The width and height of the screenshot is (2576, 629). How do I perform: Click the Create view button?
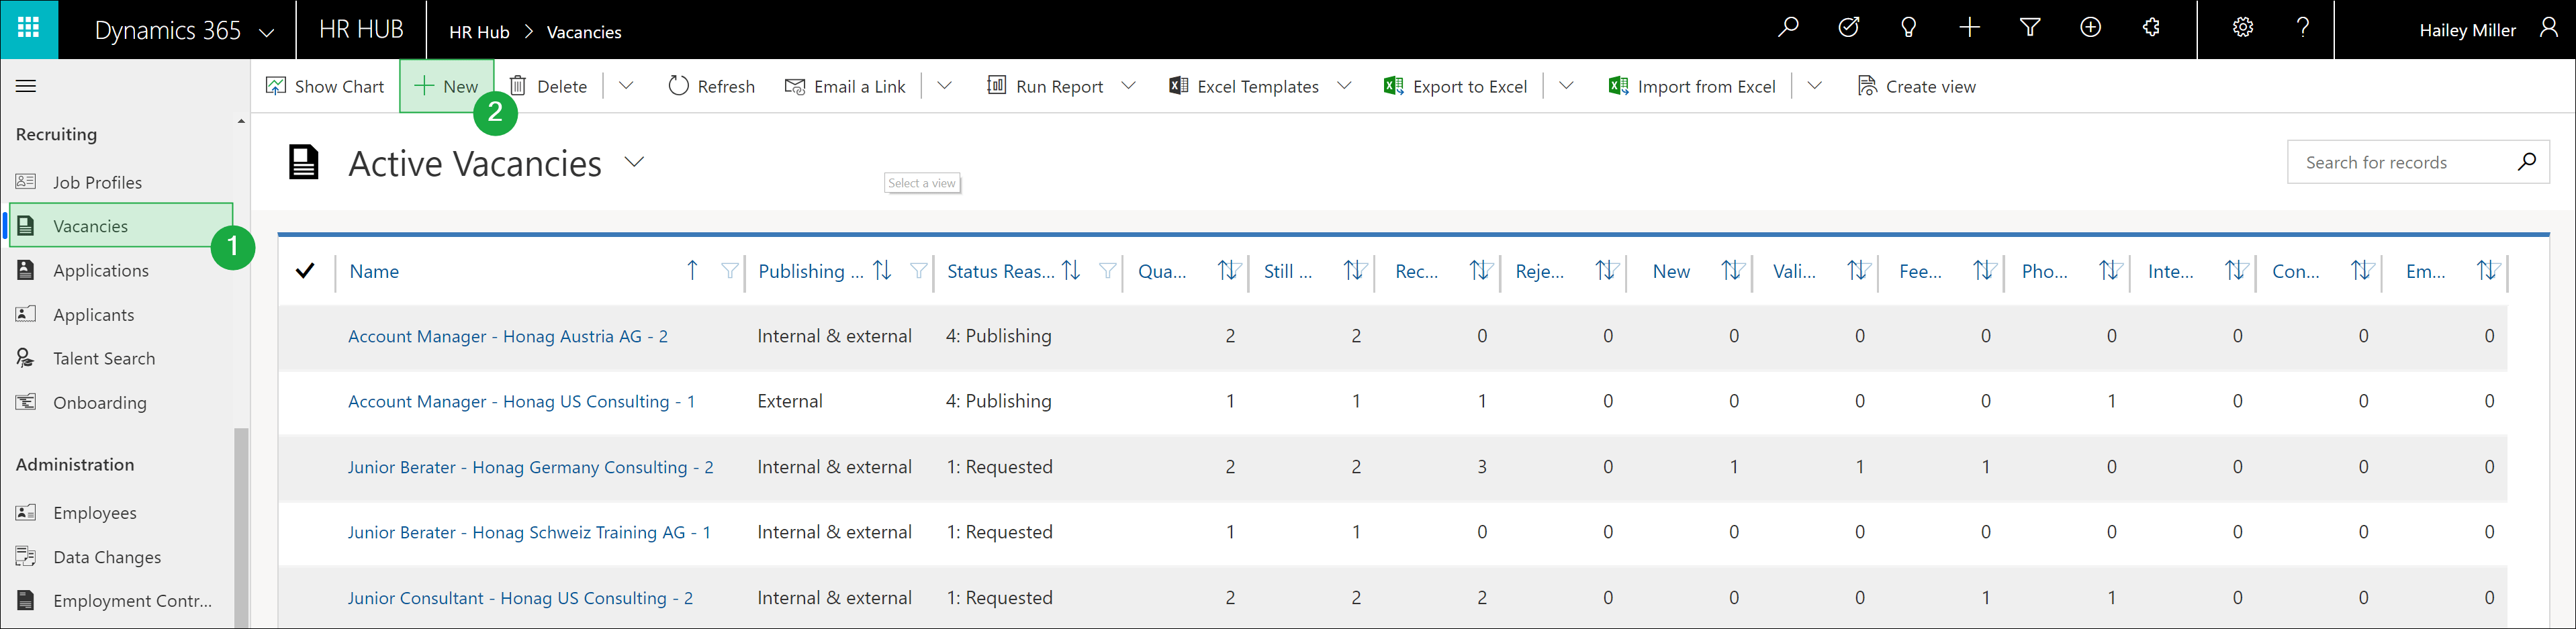(x=1916, y=86)
